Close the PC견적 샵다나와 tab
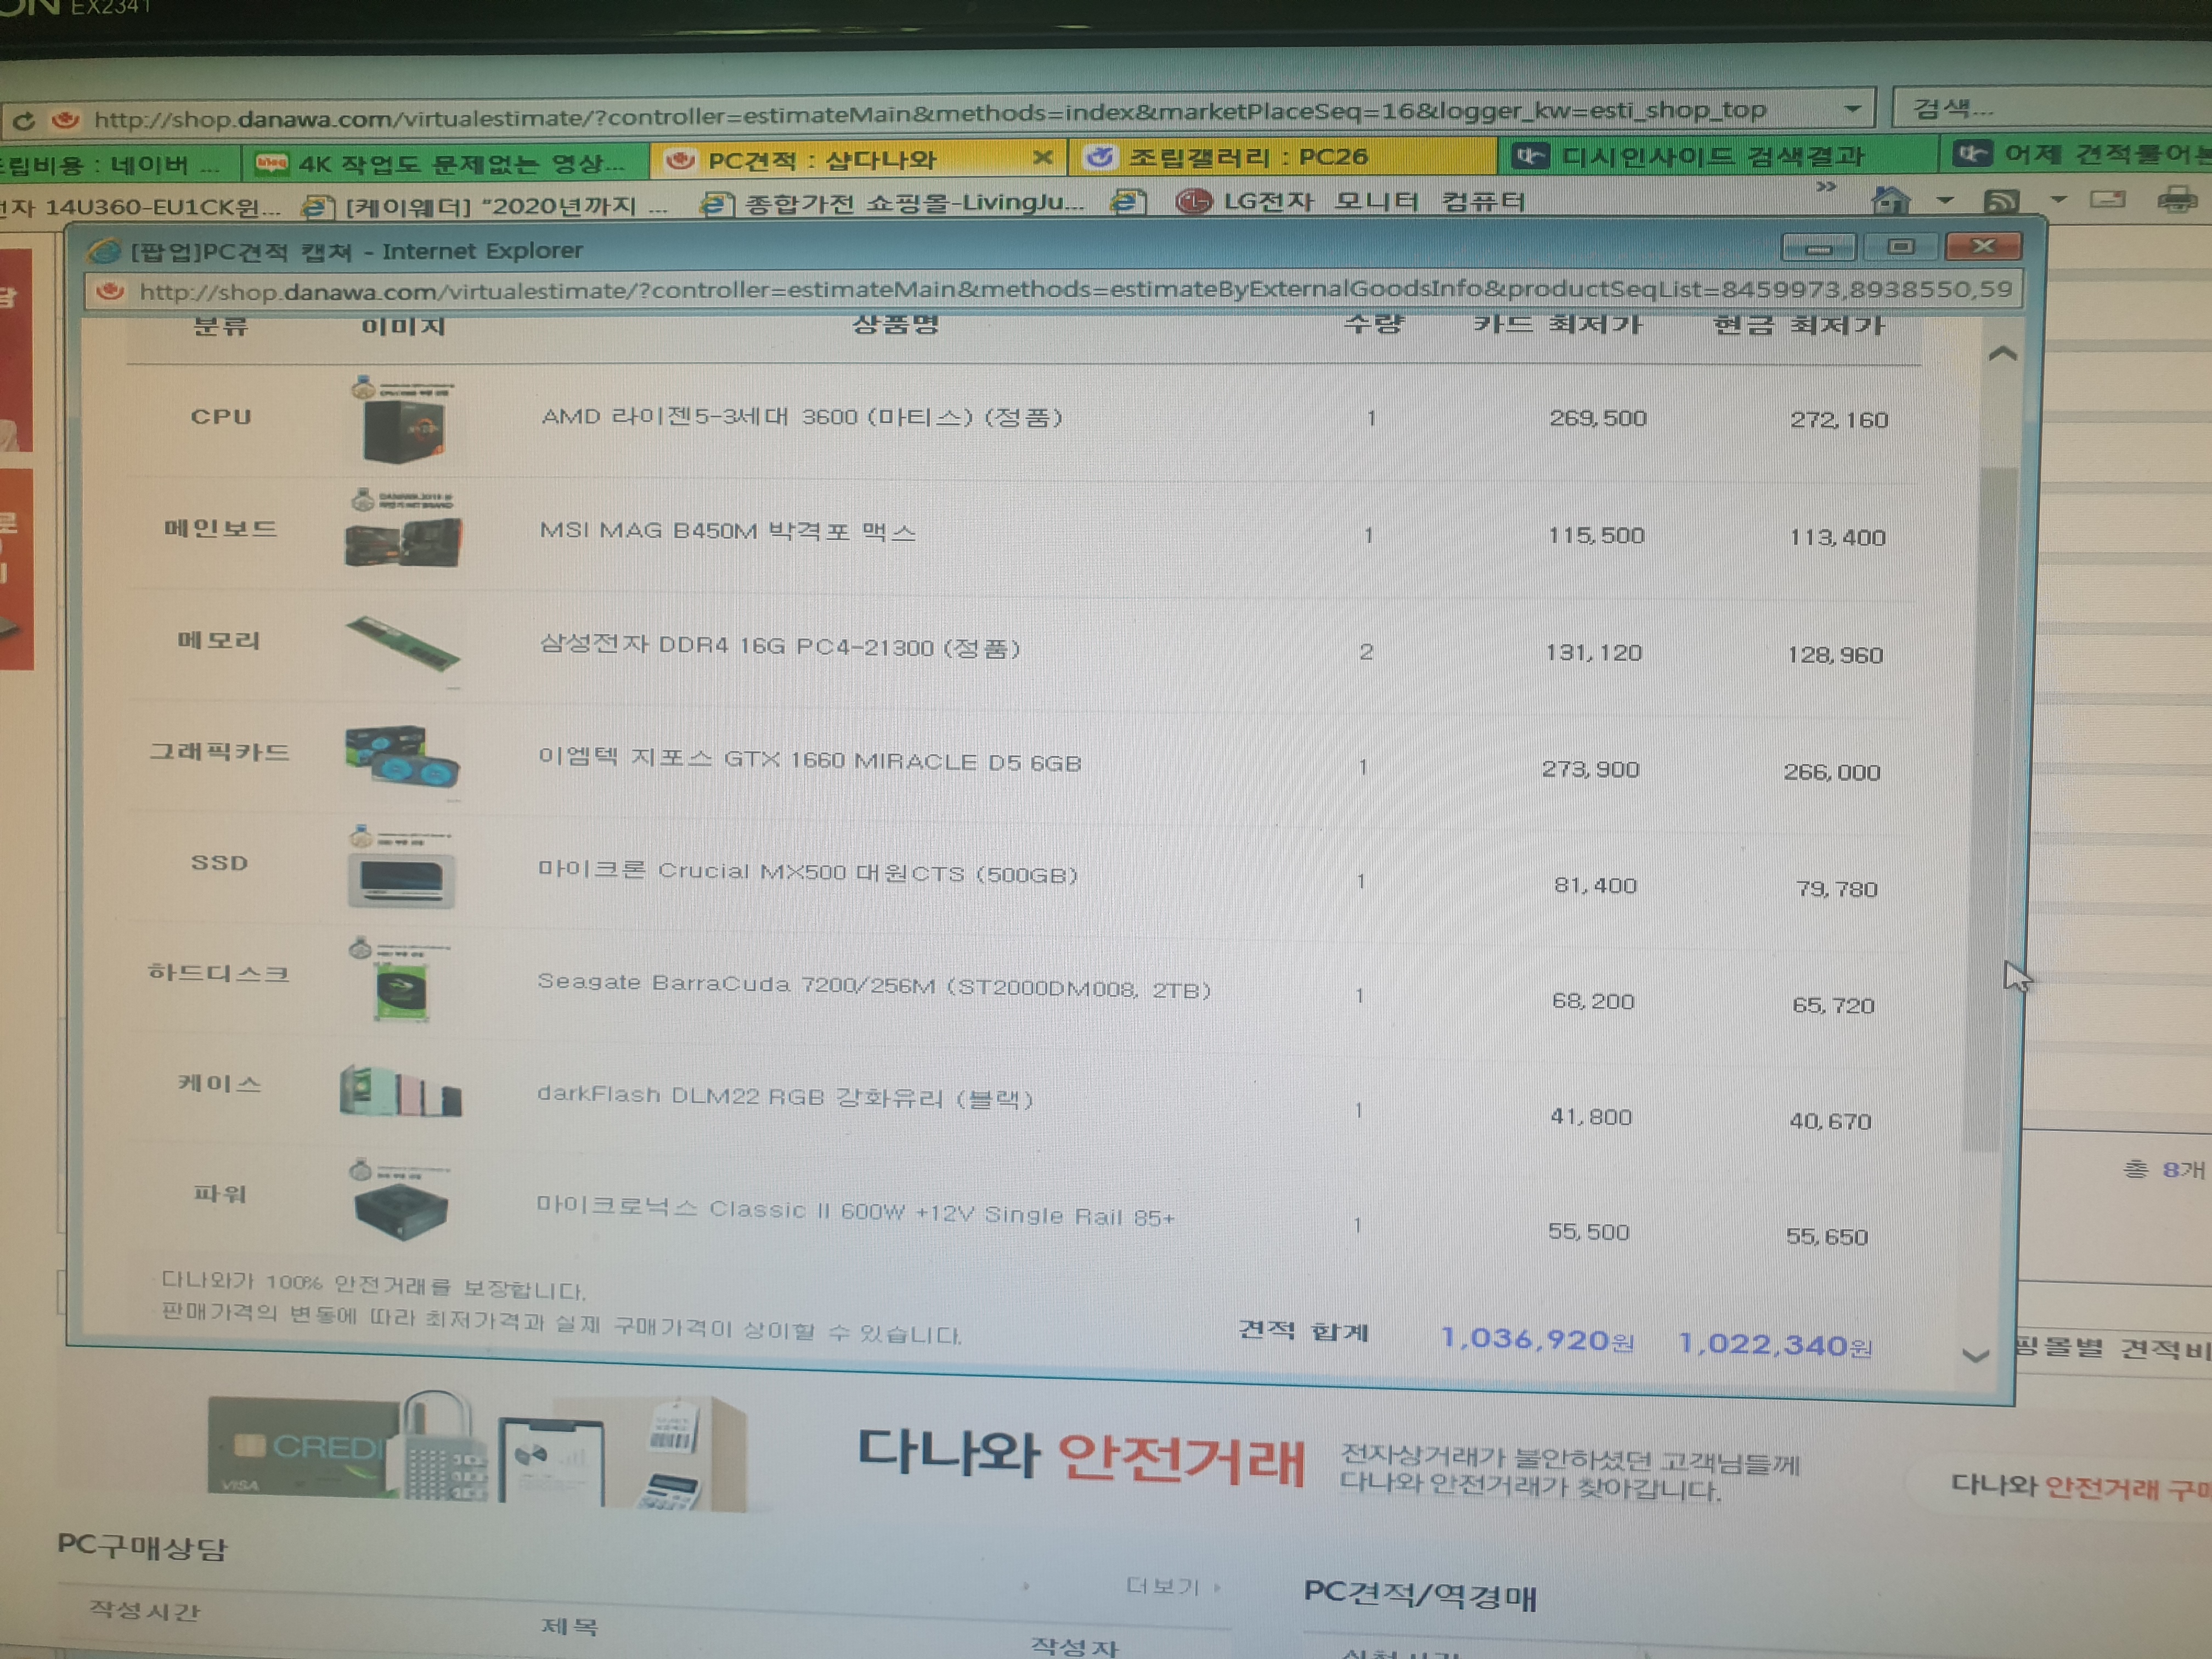2212x1659 pixels. click(1042, 157)
